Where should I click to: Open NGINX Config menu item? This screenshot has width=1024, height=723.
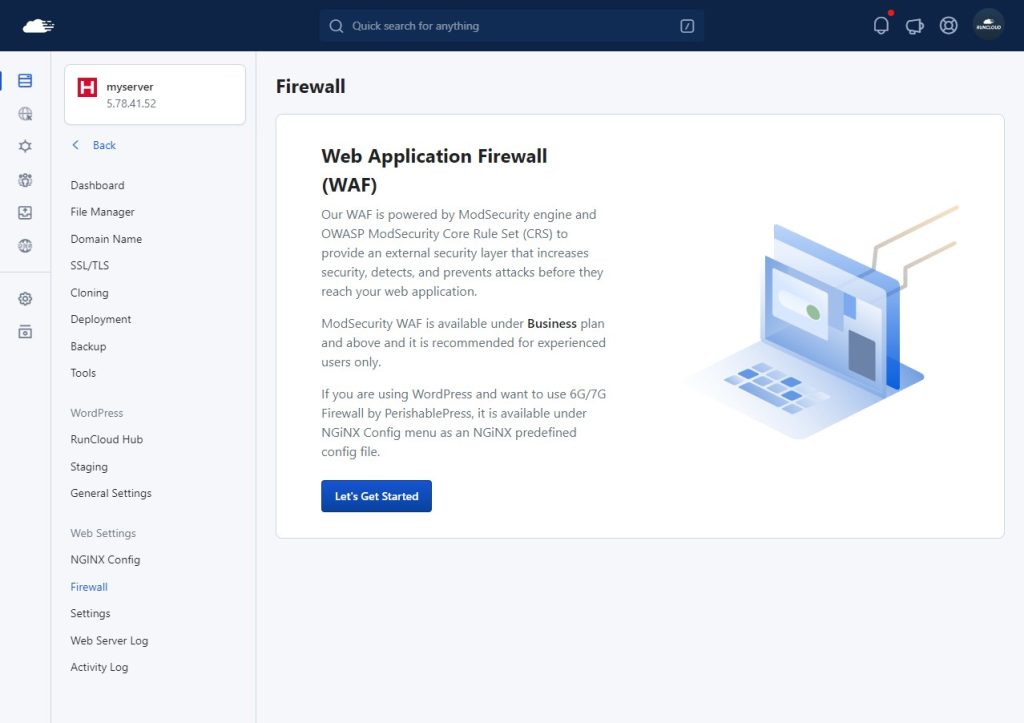click(105, 560)
